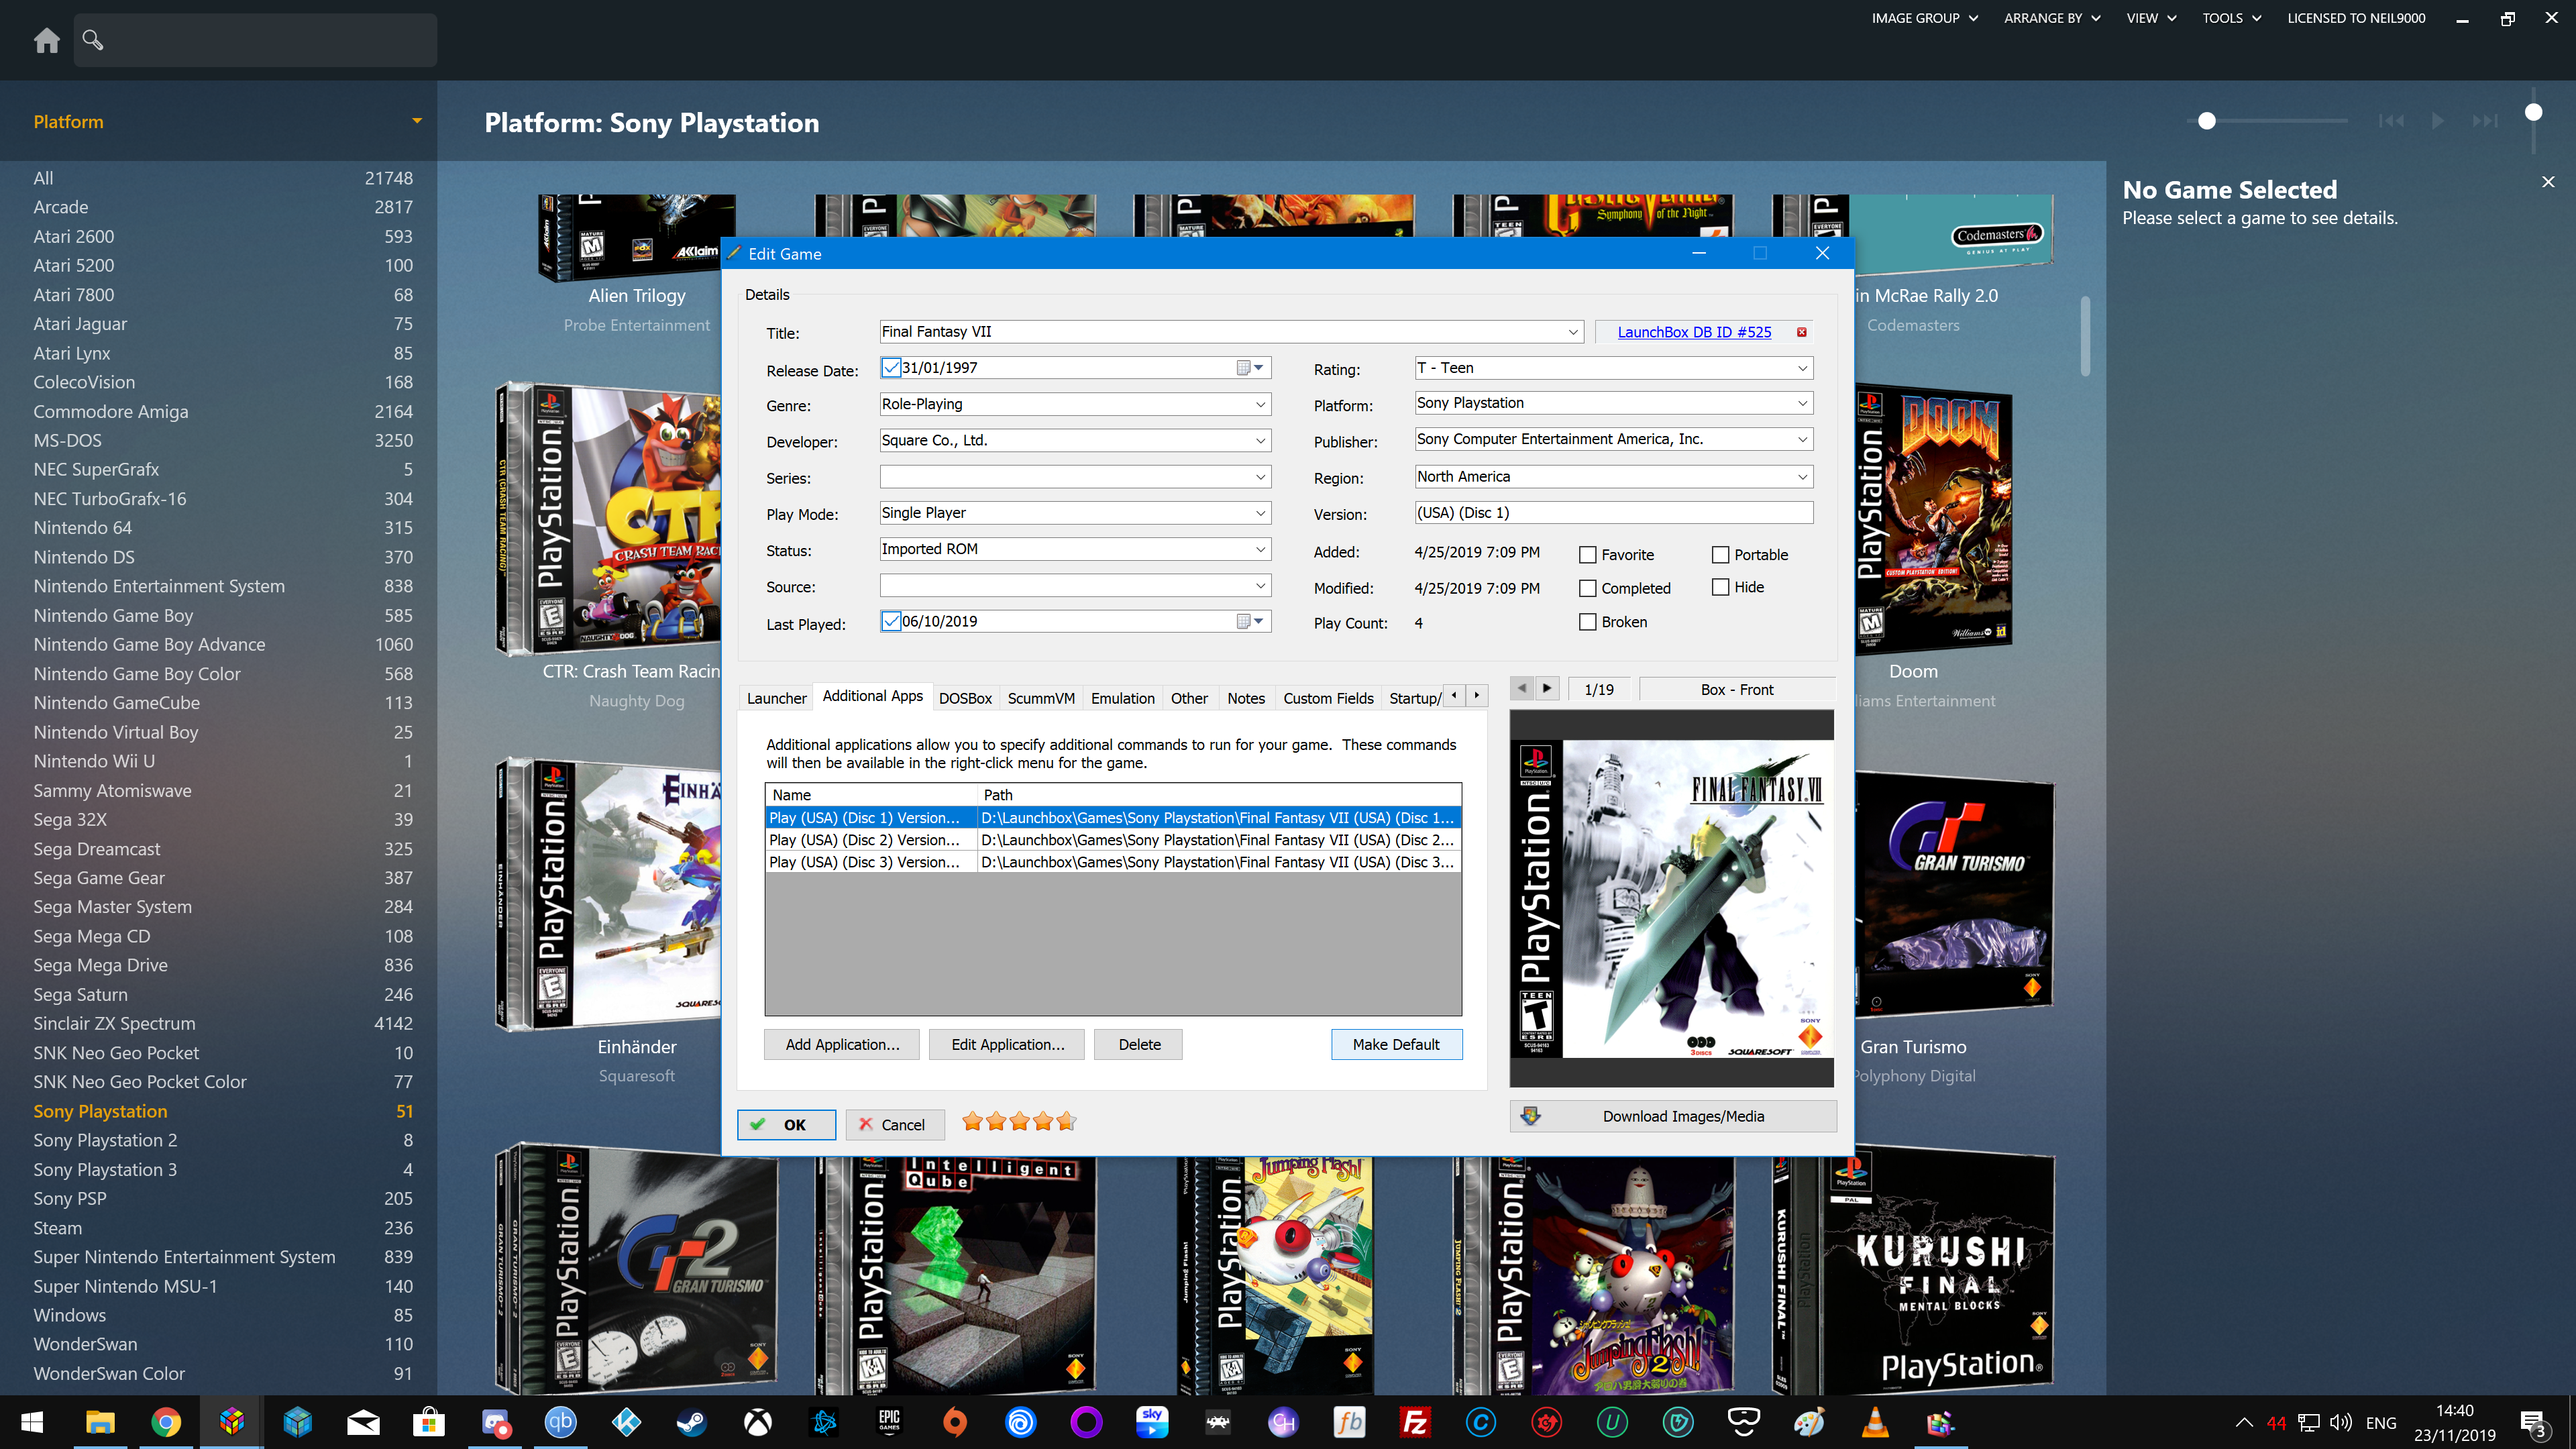
Task: Expand the Rating dropdown
Action: (x=1802, y=368)
